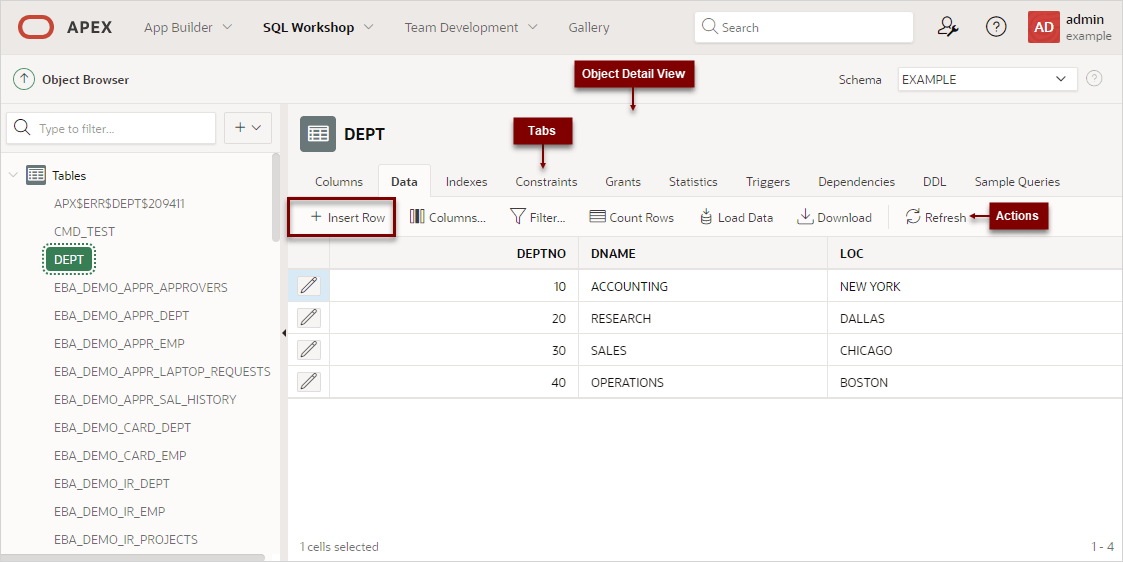Select the Data tab
This screenshot has height=562, width=1123.
[x=404, y=182]
